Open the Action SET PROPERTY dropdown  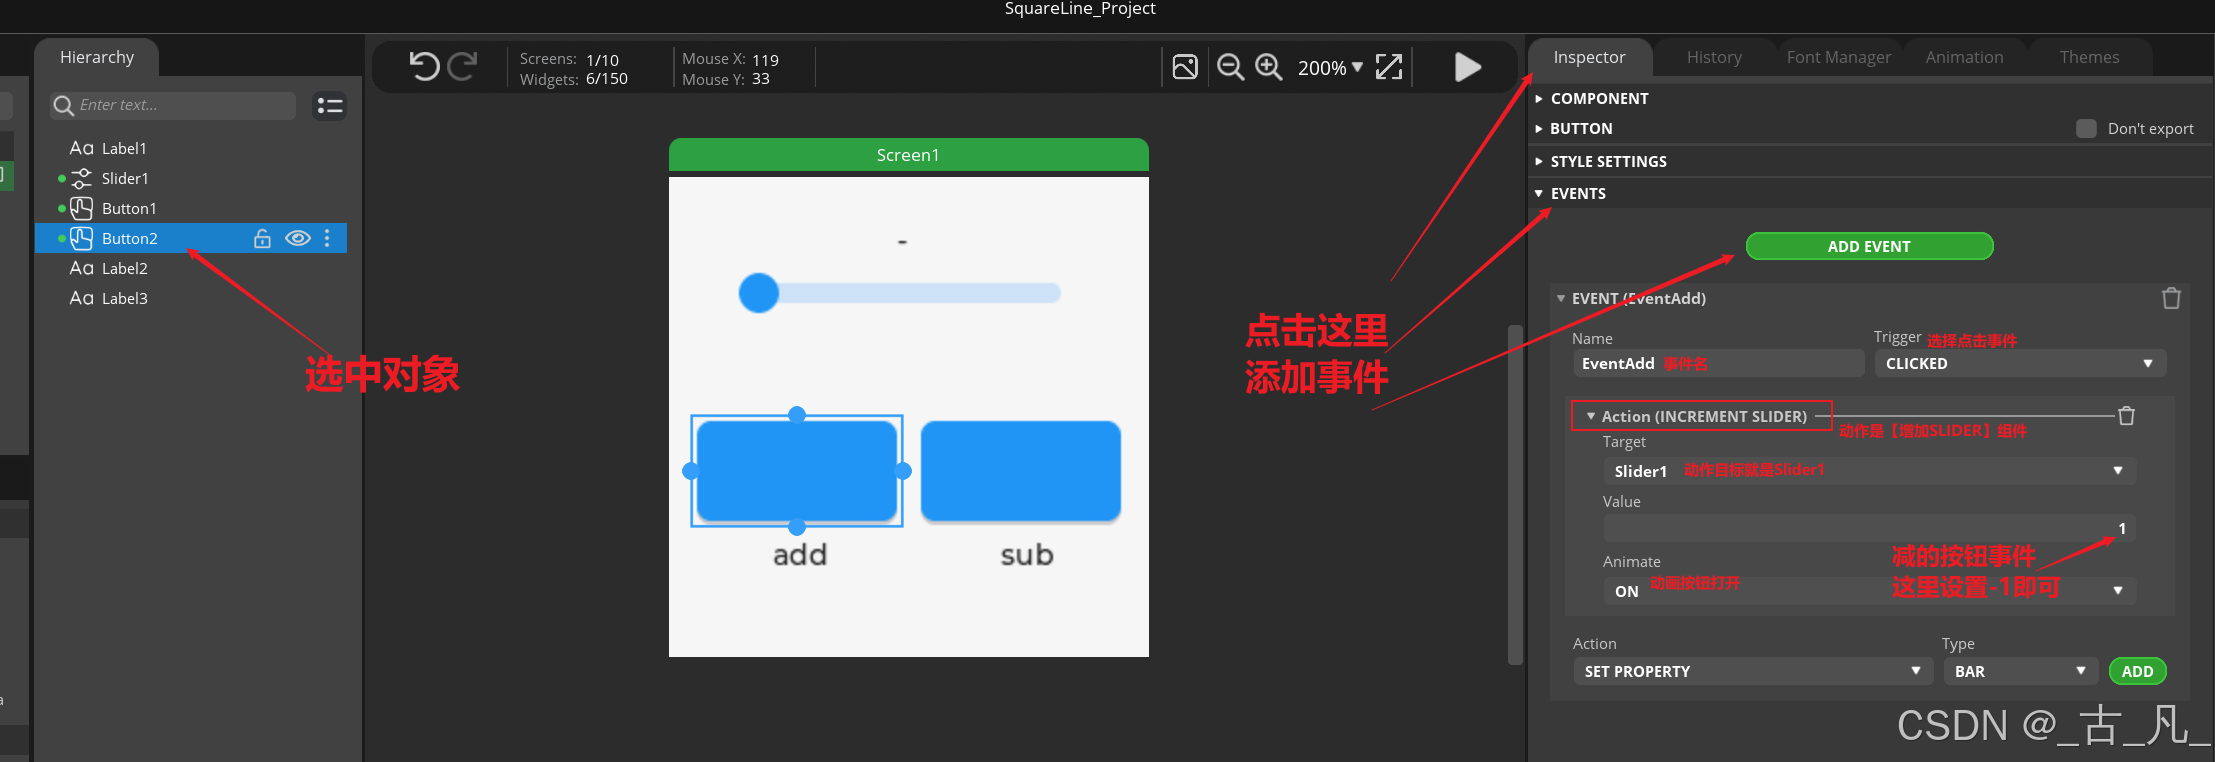click(1753, 671)
